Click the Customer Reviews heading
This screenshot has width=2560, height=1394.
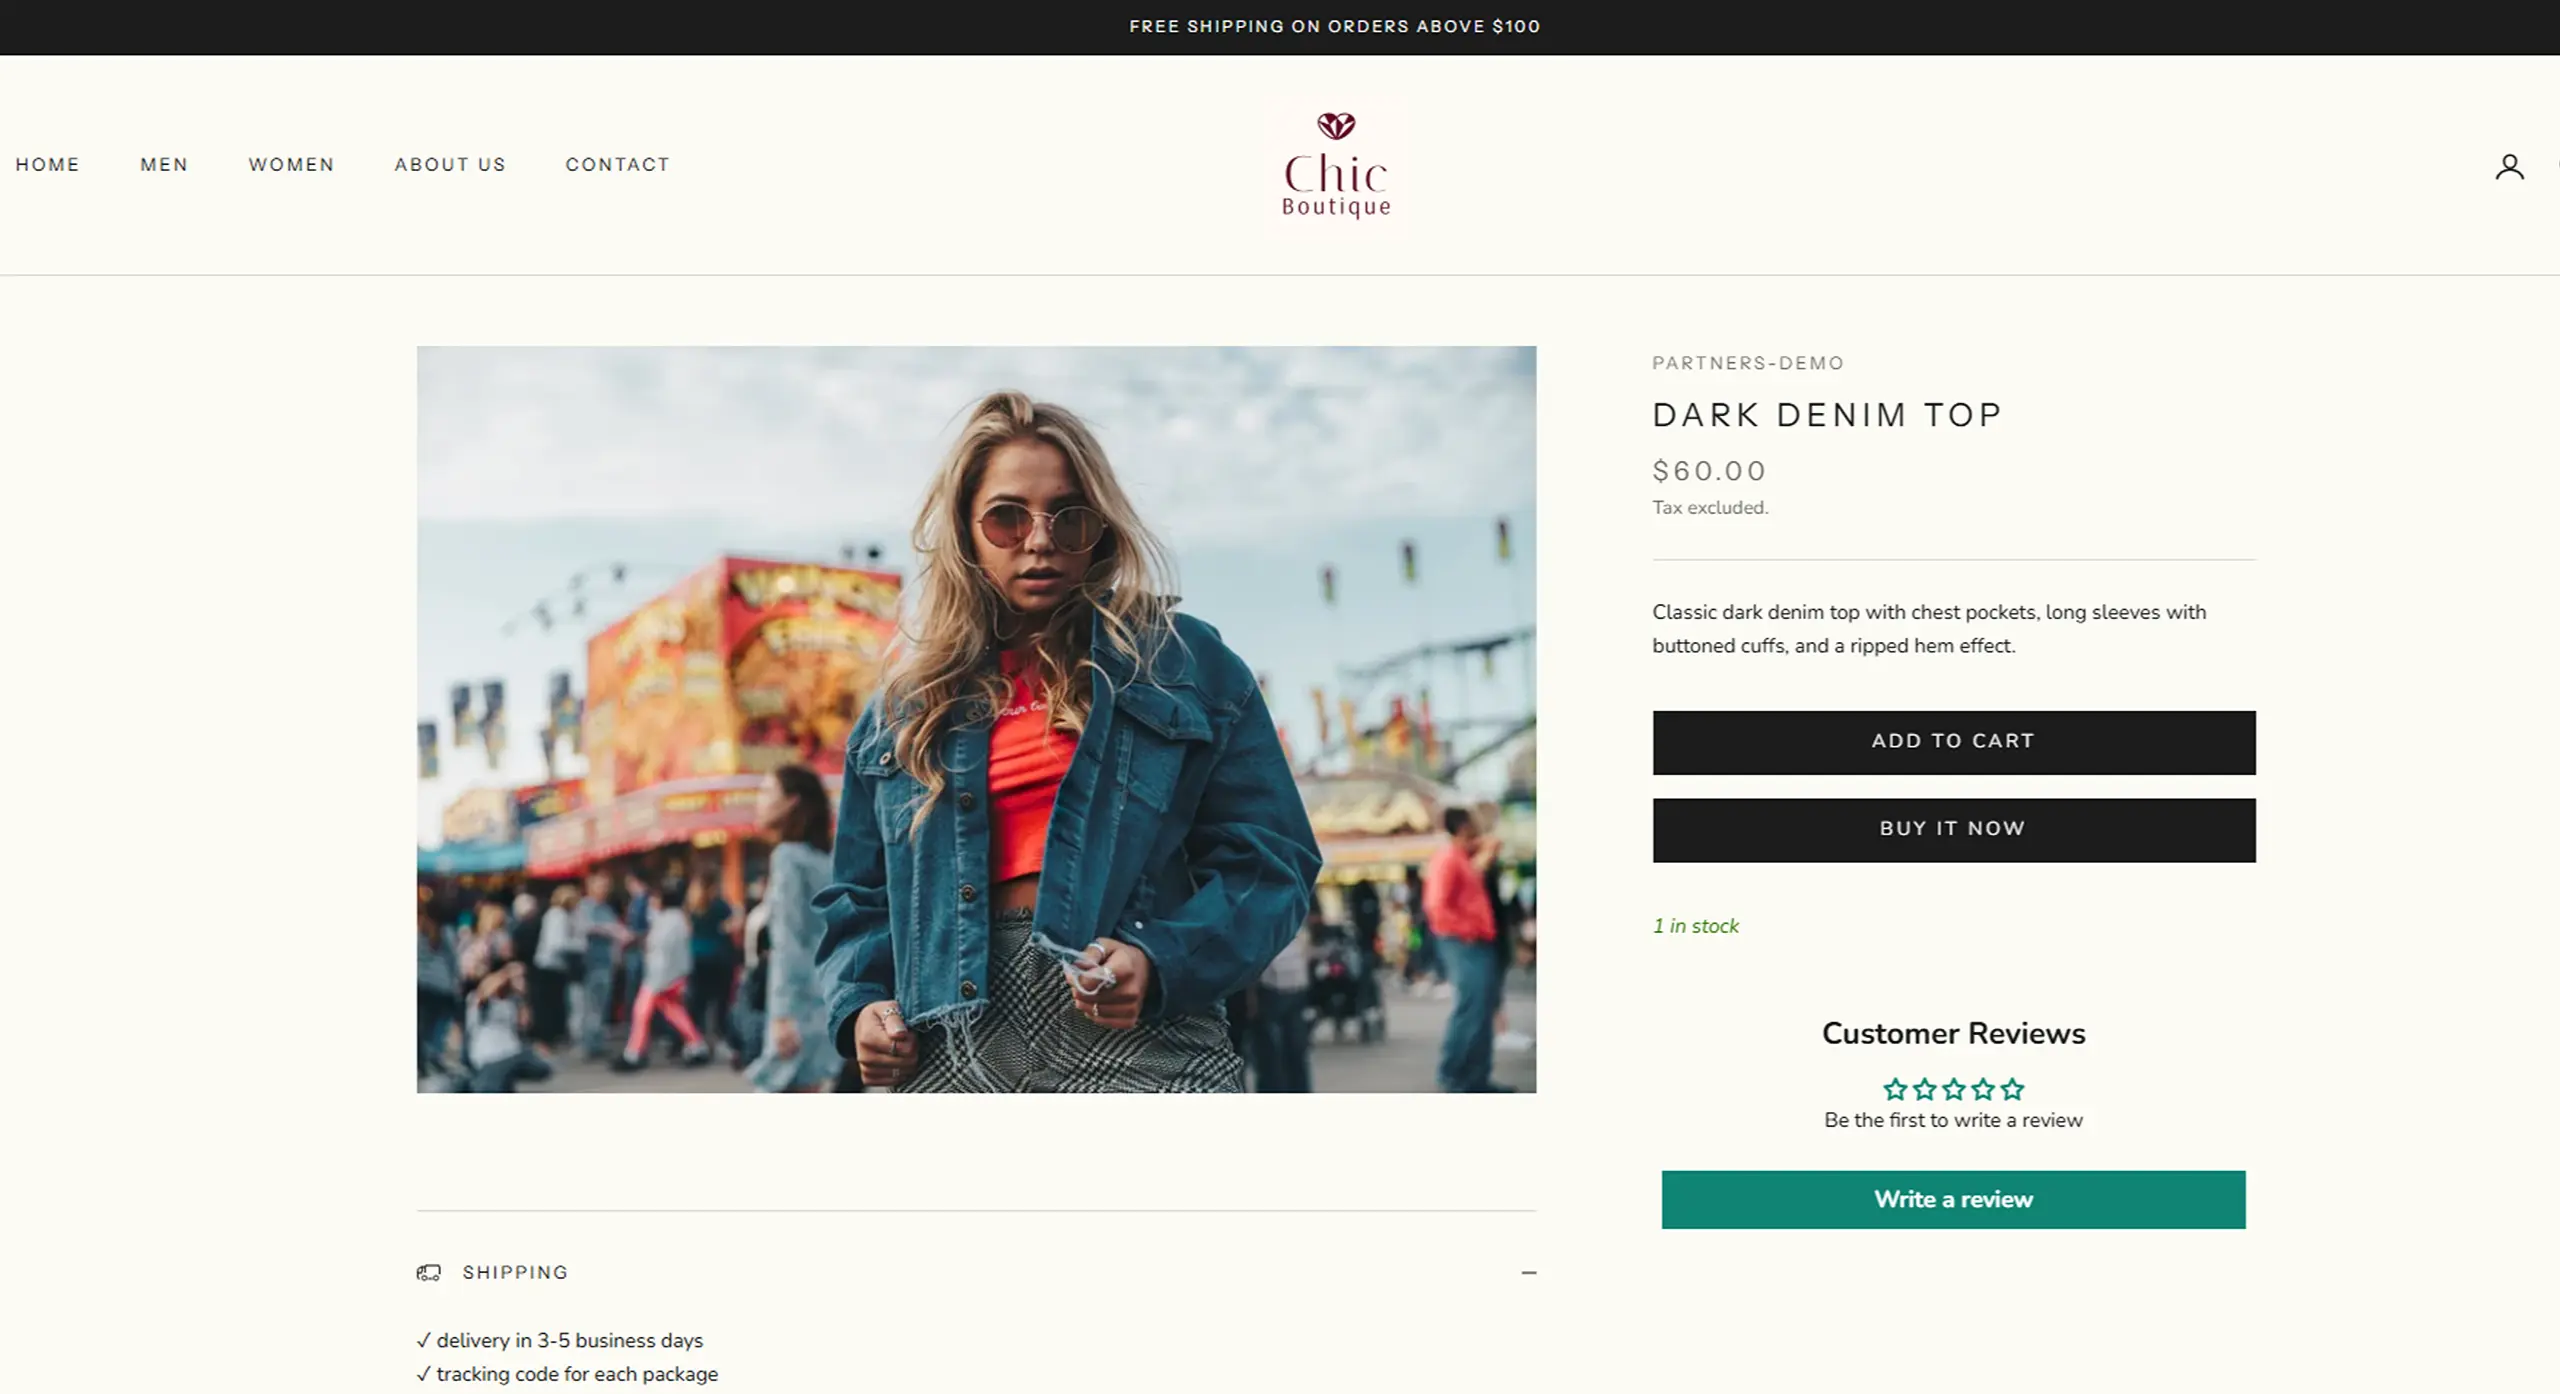click(1953, 1033)
